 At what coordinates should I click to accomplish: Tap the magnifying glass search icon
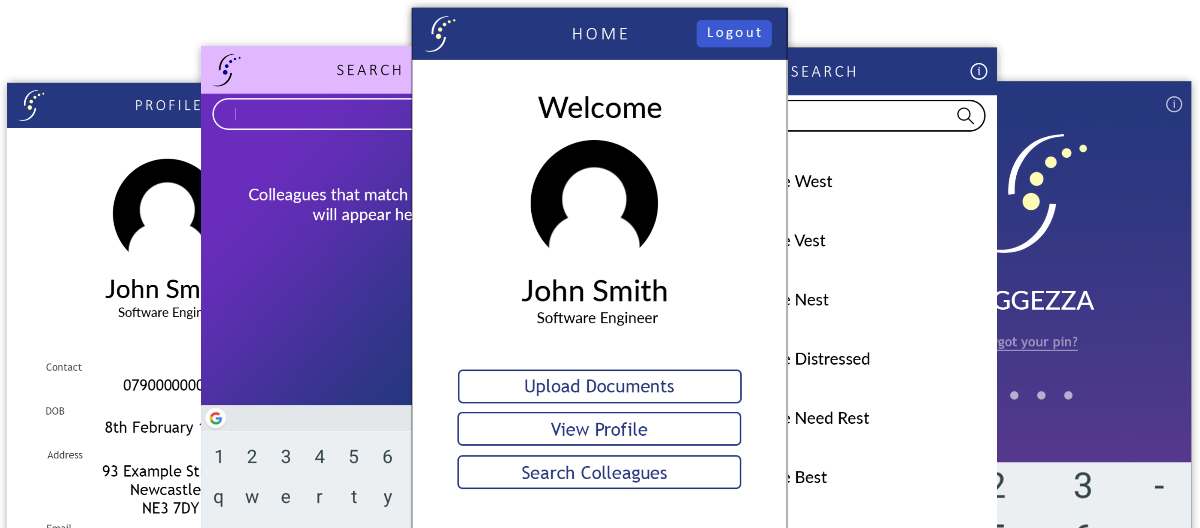[965, 116]
